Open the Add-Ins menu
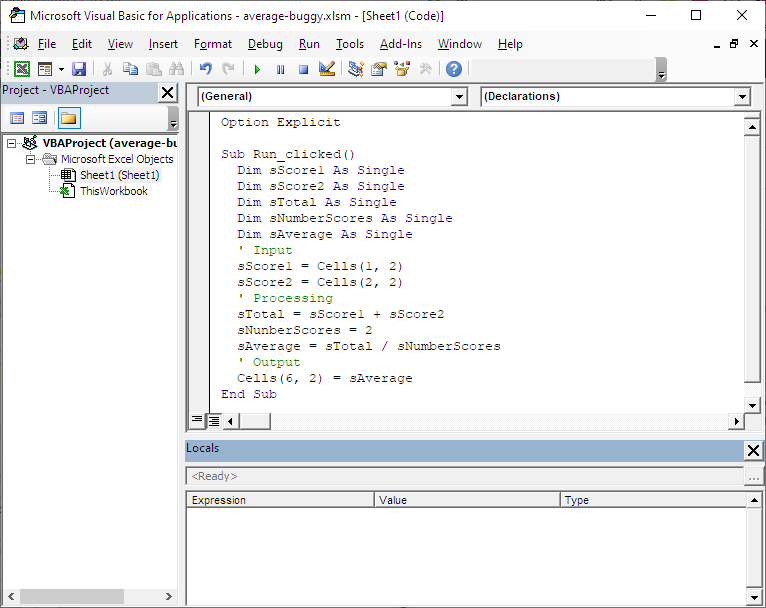This screenshot has width=766, height=608. coord(401,44)
